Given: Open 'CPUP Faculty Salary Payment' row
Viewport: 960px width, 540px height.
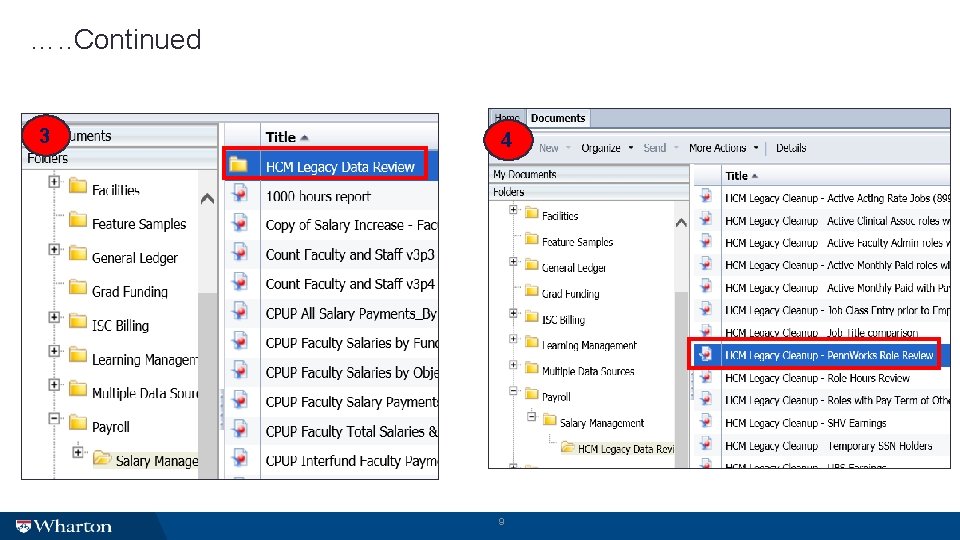Looking at the screenshot, I should coord(331,402).
